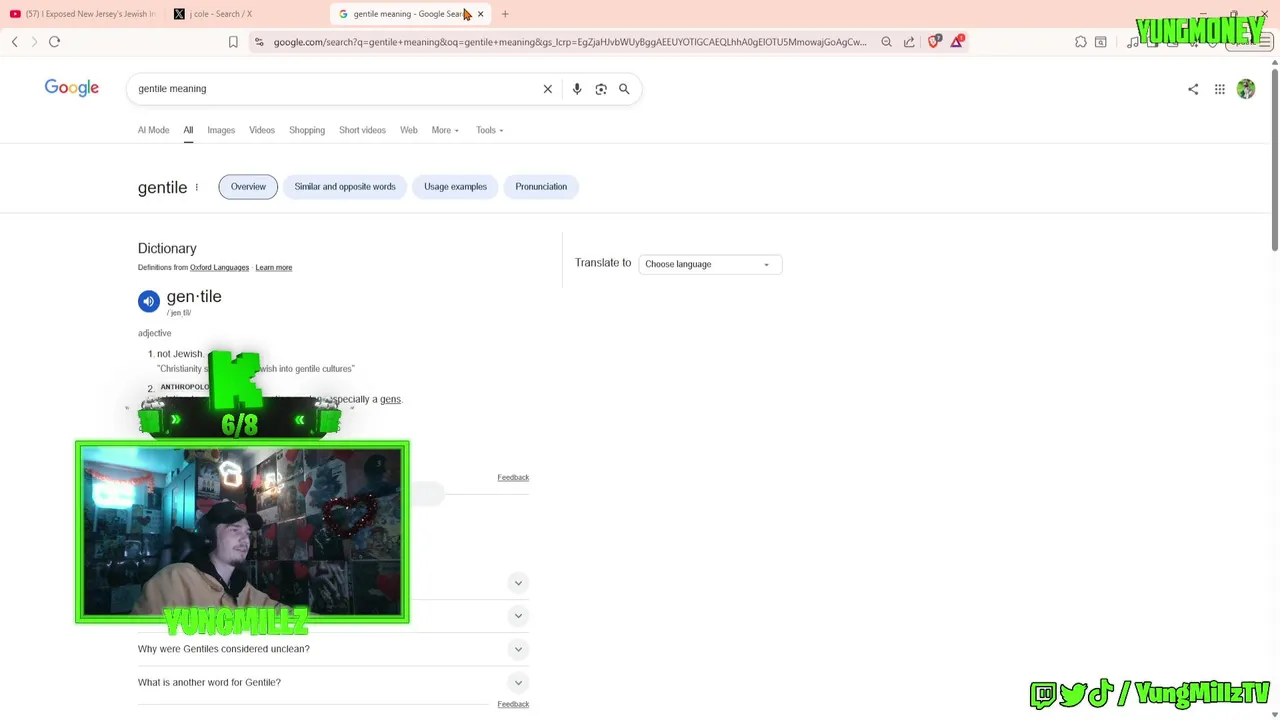Open AI Mode results
1280x720 pixels.
(153, 130)
